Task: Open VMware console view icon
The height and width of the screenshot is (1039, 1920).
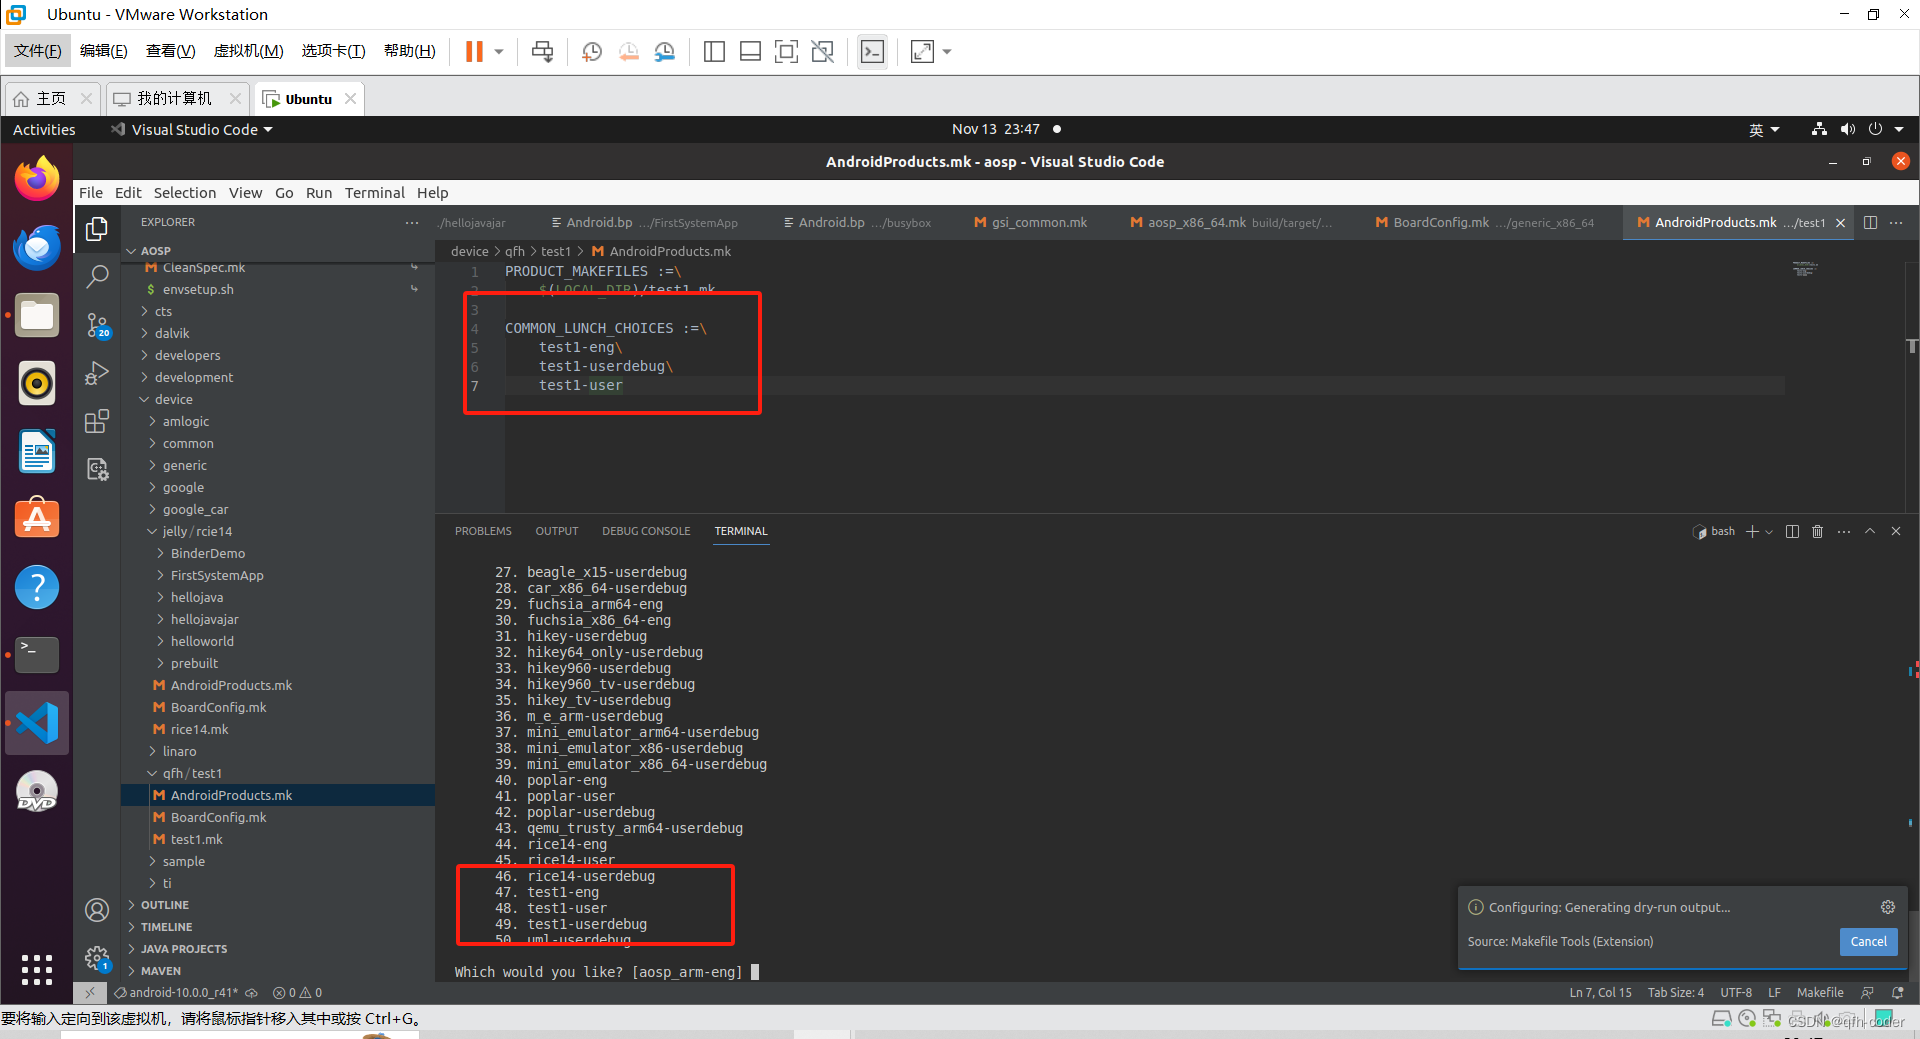Action: point(873,52)
